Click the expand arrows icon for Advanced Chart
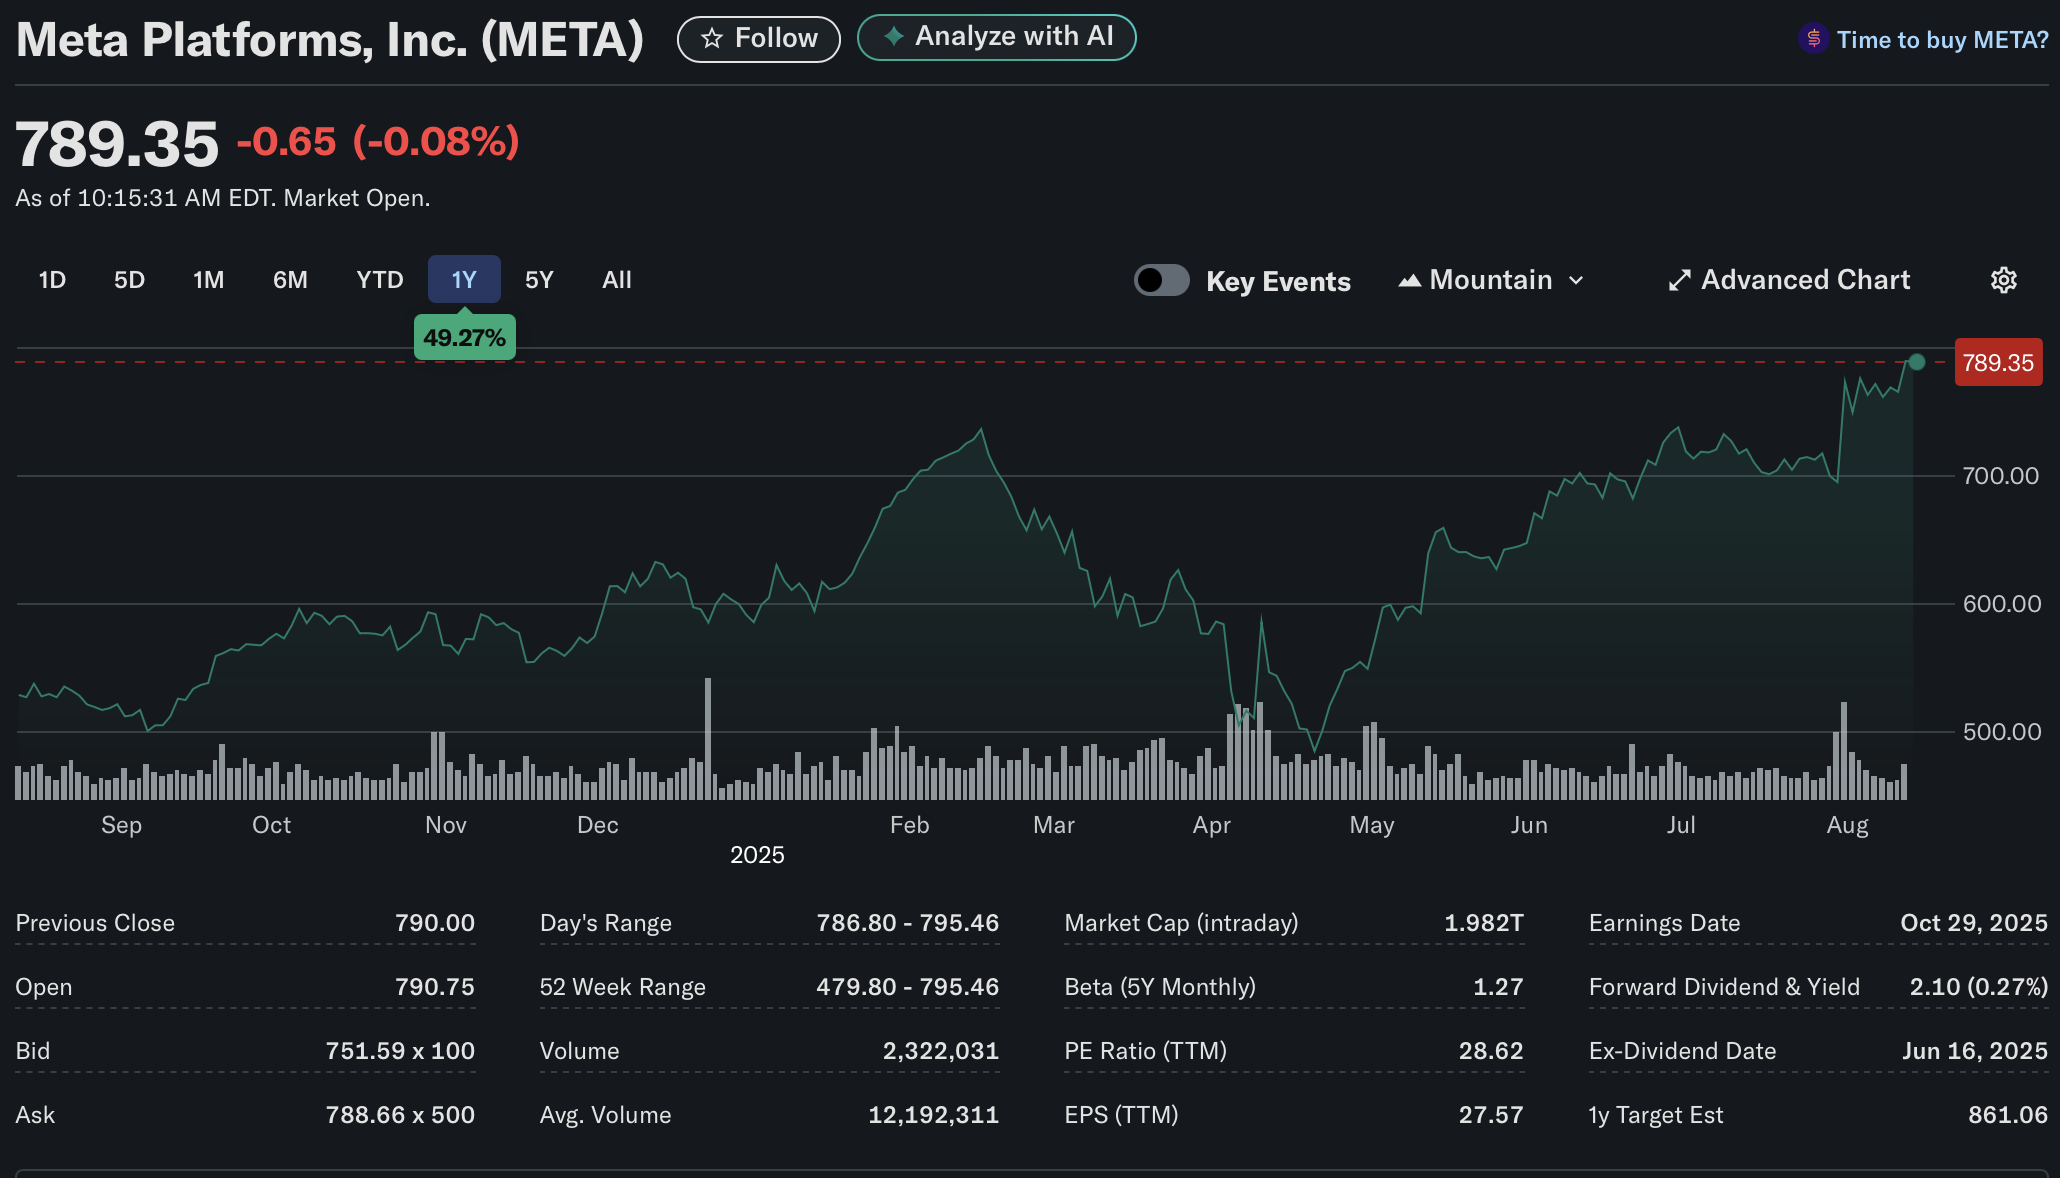This screenshot has width=2060, height=1178. pyautogui.click(x=1679, y=281)
